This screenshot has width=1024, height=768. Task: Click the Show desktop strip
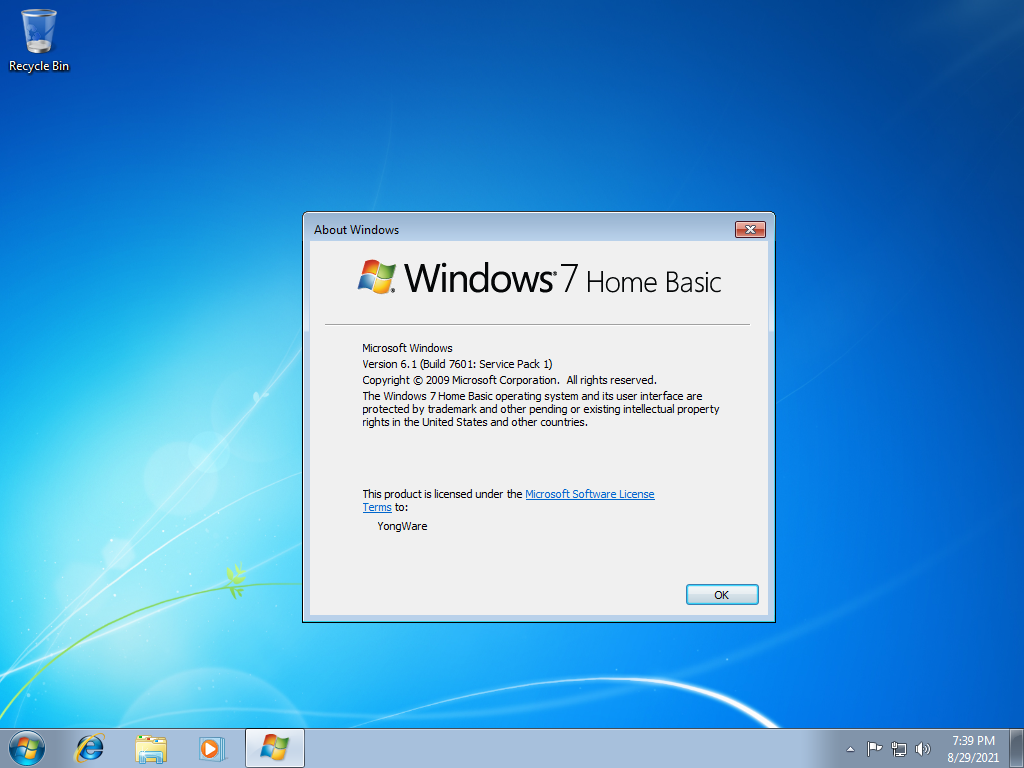1017,748
